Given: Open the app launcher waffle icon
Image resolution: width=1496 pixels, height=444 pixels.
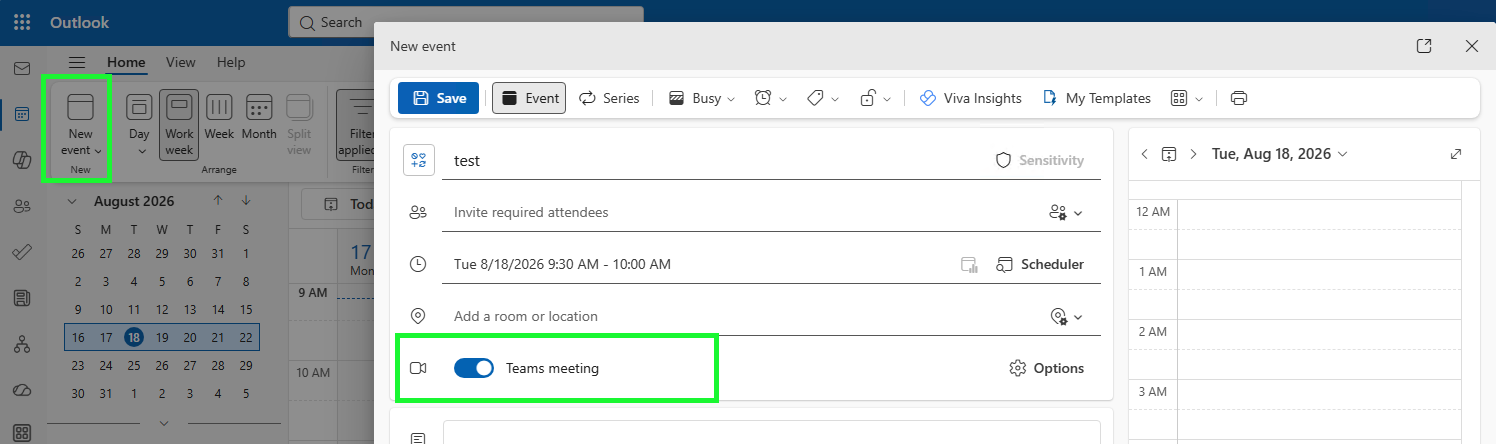Looking at the screenshot, I should tap(22, 22).
